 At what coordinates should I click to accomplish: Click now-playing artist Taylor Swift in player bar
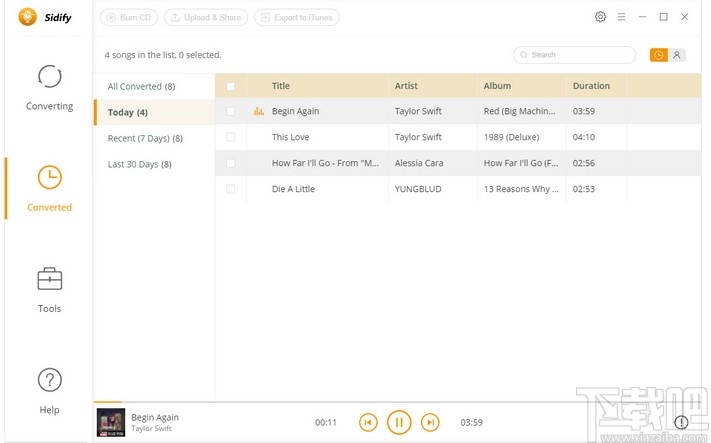click(151, 428)
